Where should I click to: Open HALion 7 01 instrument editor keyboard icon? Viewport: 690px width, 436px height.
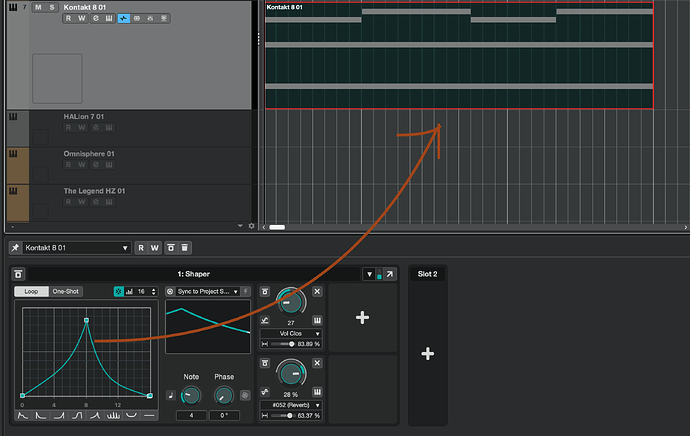(x=109, y=128)
